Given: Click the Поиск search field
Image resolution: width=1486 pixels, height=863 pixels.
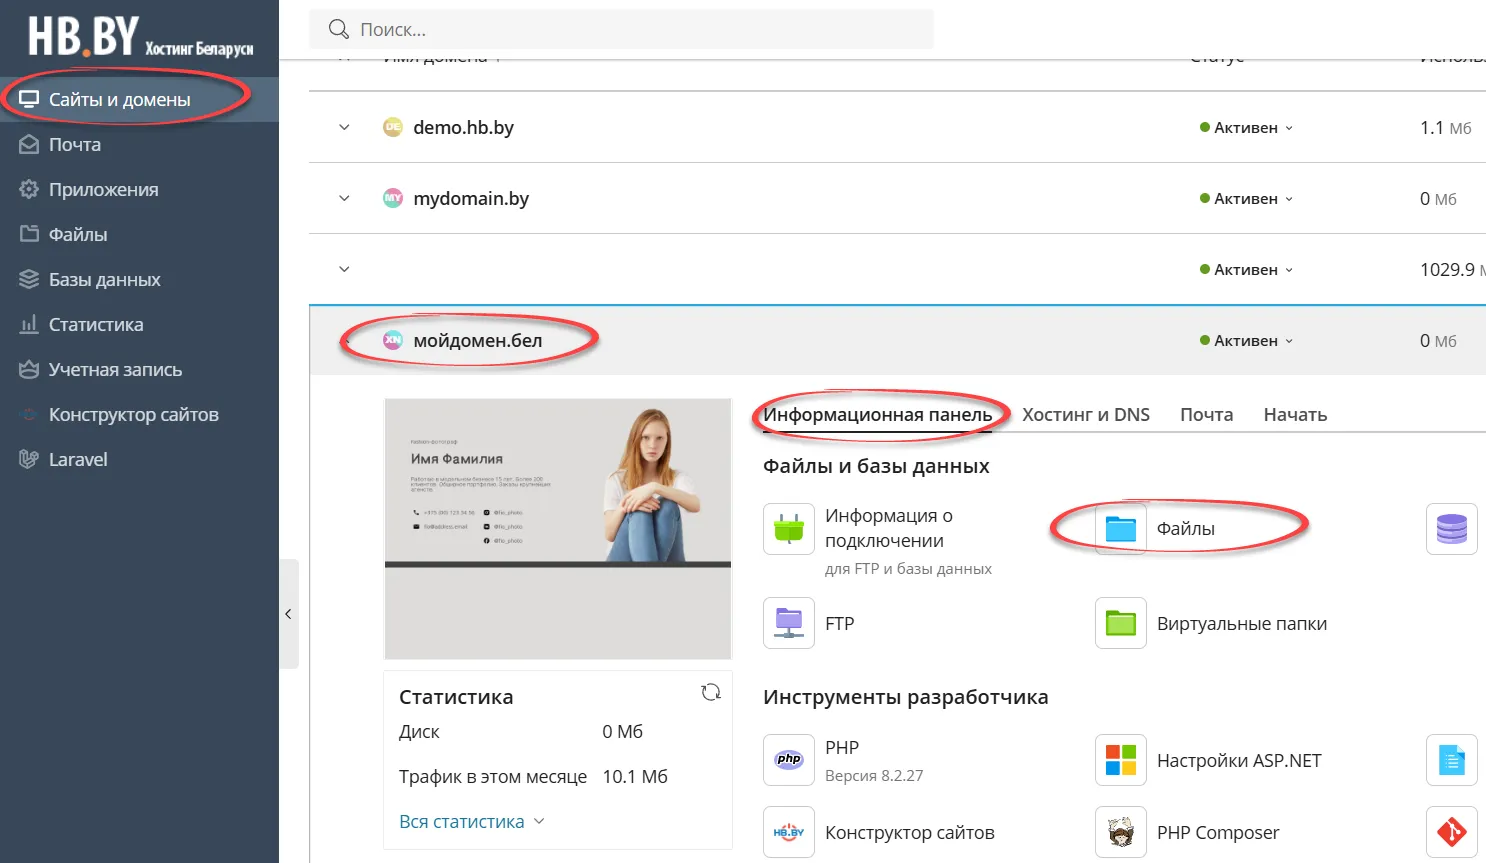Looking at the screenshot, I should pos(620,30).
